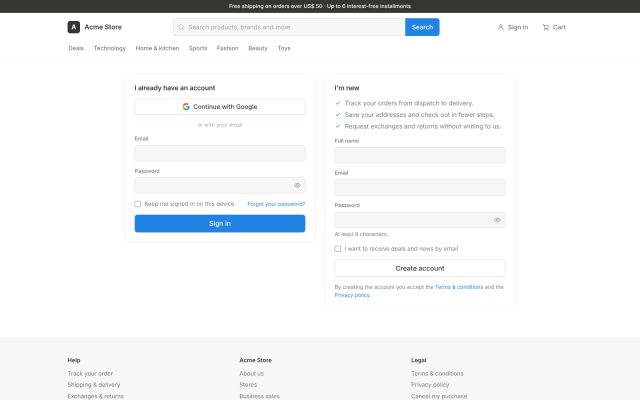Click the 'I'm new' heading
This screenshot has height=400, width=640.
[x=347, y=88]
